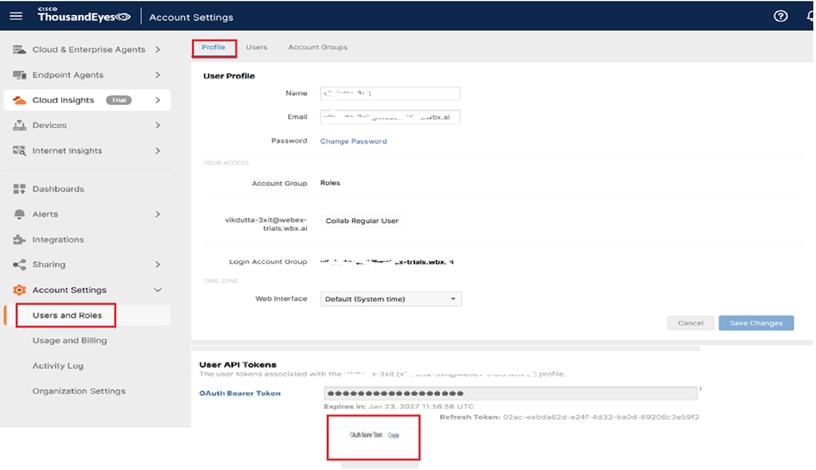This screenshot has height=470, width=816.
Task: Click Change Password link
Action: (x=353, y=141)
